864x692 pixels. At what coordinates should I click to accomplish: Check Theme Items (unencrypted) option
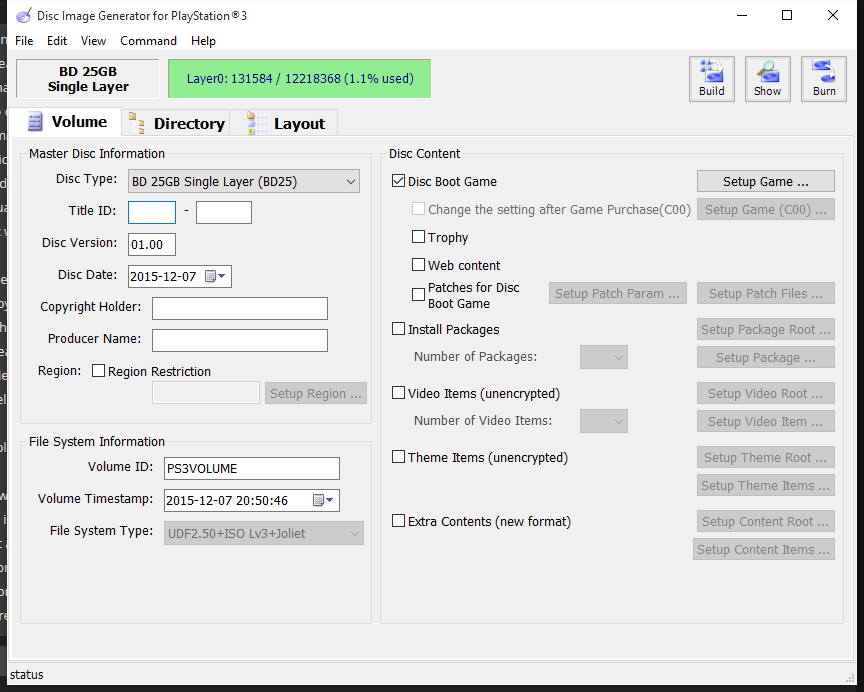[398, 457]
